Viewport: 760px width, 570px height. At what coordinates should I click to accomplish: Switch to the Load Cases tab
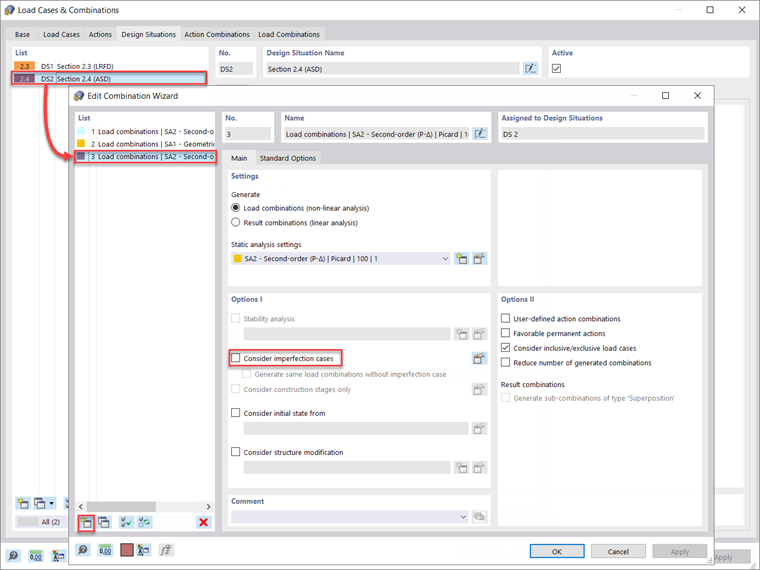click(x=61, y=34)
